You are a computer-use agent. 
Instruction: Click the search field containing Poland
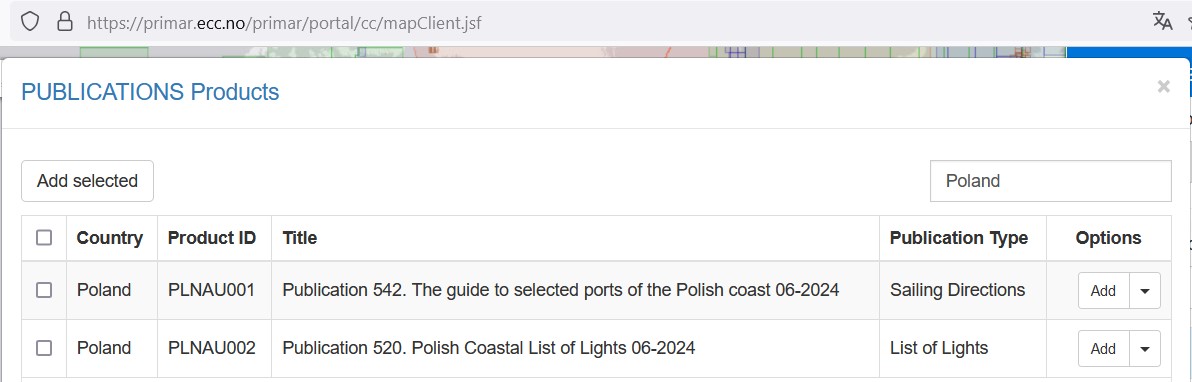tap(1050, 181)
